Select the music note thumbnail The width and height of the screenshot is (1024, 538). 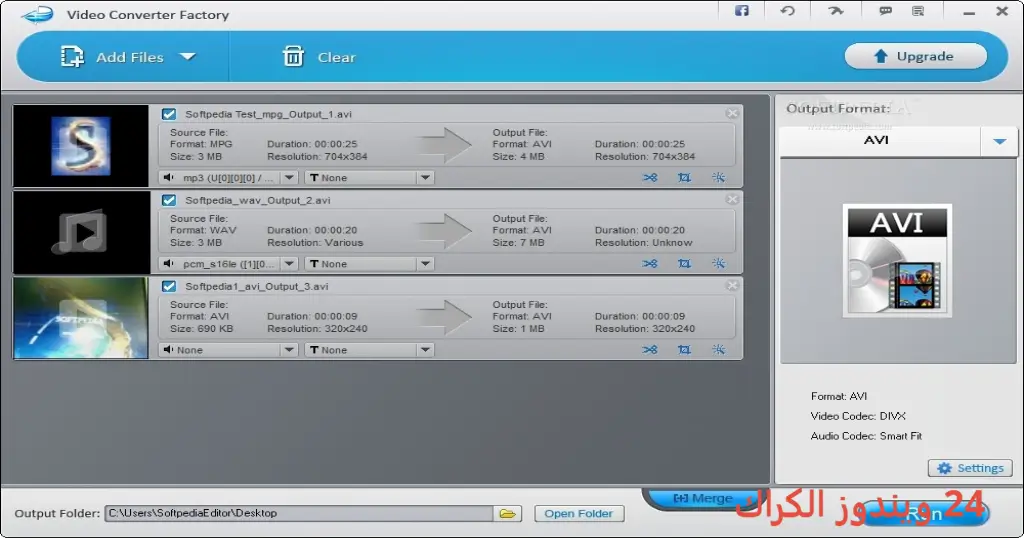point(81,232)
